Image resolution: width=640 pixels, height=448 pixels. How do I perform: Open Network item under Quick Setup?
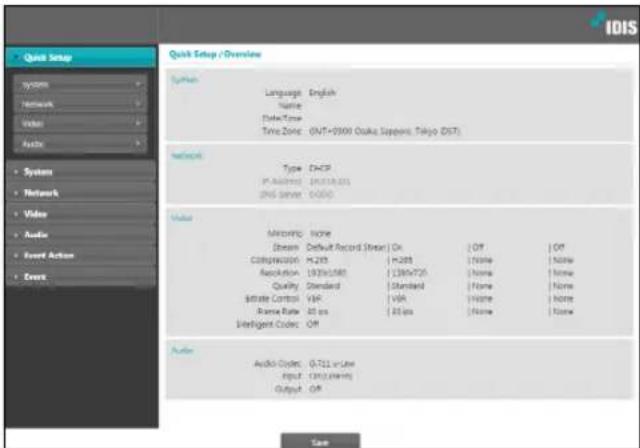(80, 104)
